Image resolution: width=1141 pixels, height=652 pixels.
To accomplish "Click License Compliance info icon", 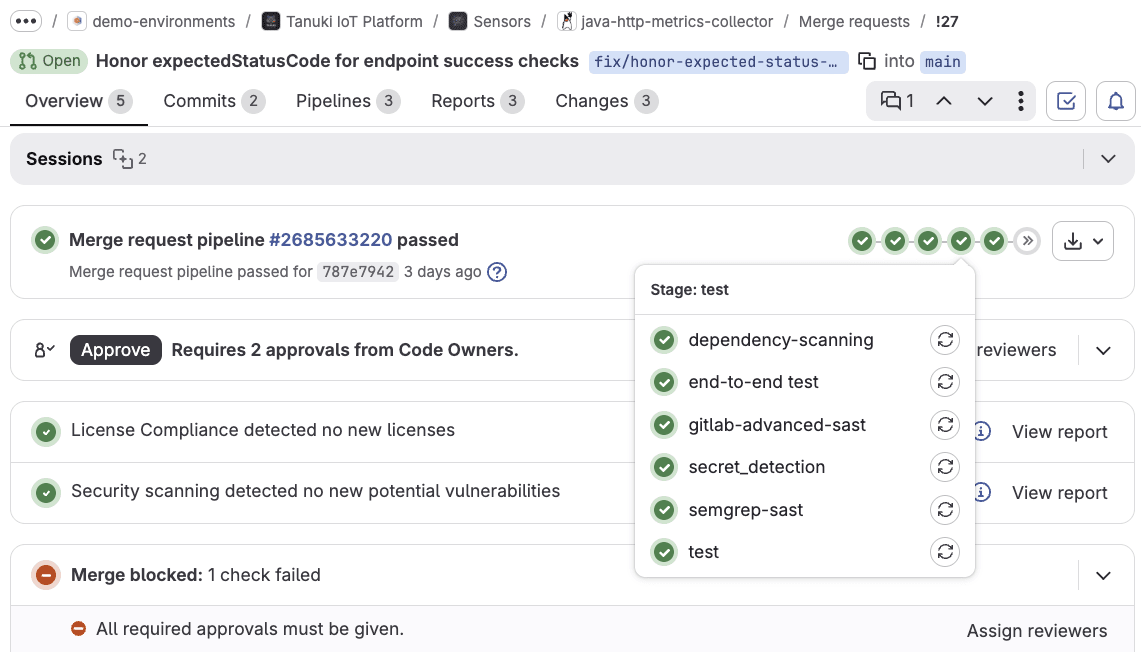I will point(982,432).
